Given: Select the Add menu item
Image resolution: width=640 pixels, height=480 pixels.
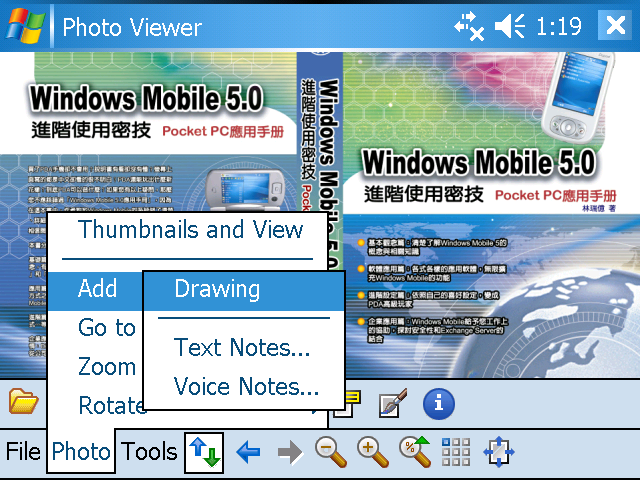Looking at the screenshot, I should tap(96, 289).
